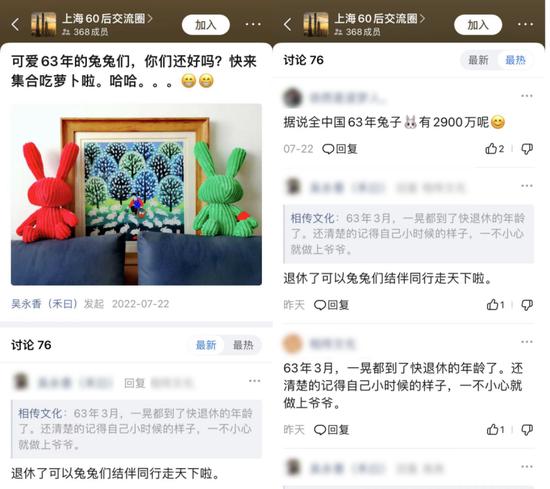Select 最新 sort in left discussion
The image size is (550, 489).
click(206, 345)
